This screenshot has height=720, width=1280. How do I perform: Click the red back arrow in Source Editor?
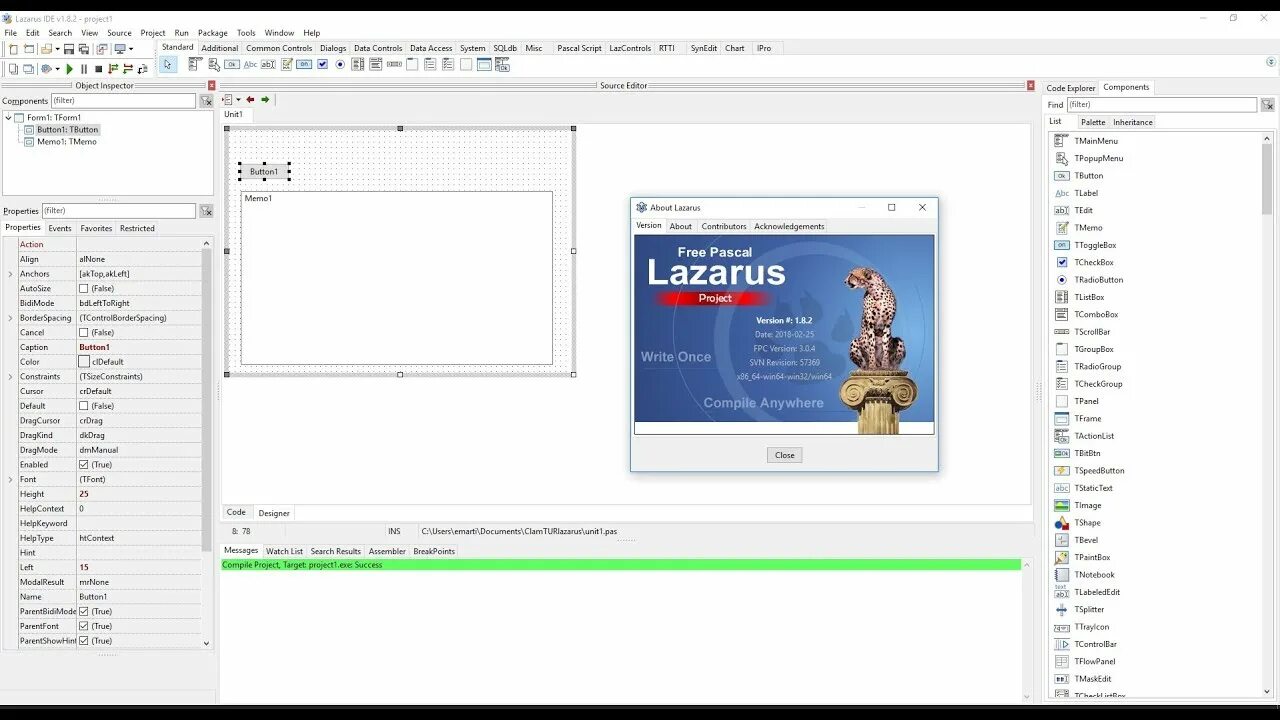point(250,99)
